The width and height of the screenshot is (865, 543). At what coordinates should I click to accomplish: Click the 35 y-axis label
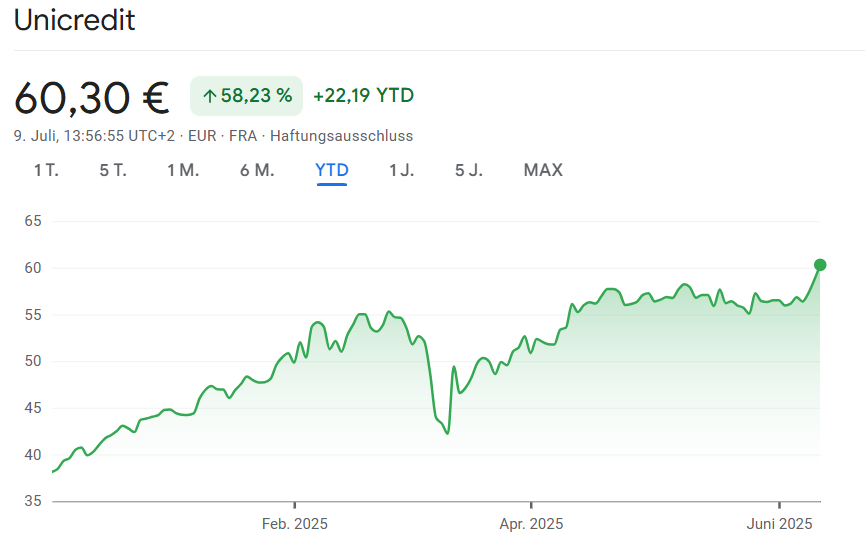click(x=33, y=501)
